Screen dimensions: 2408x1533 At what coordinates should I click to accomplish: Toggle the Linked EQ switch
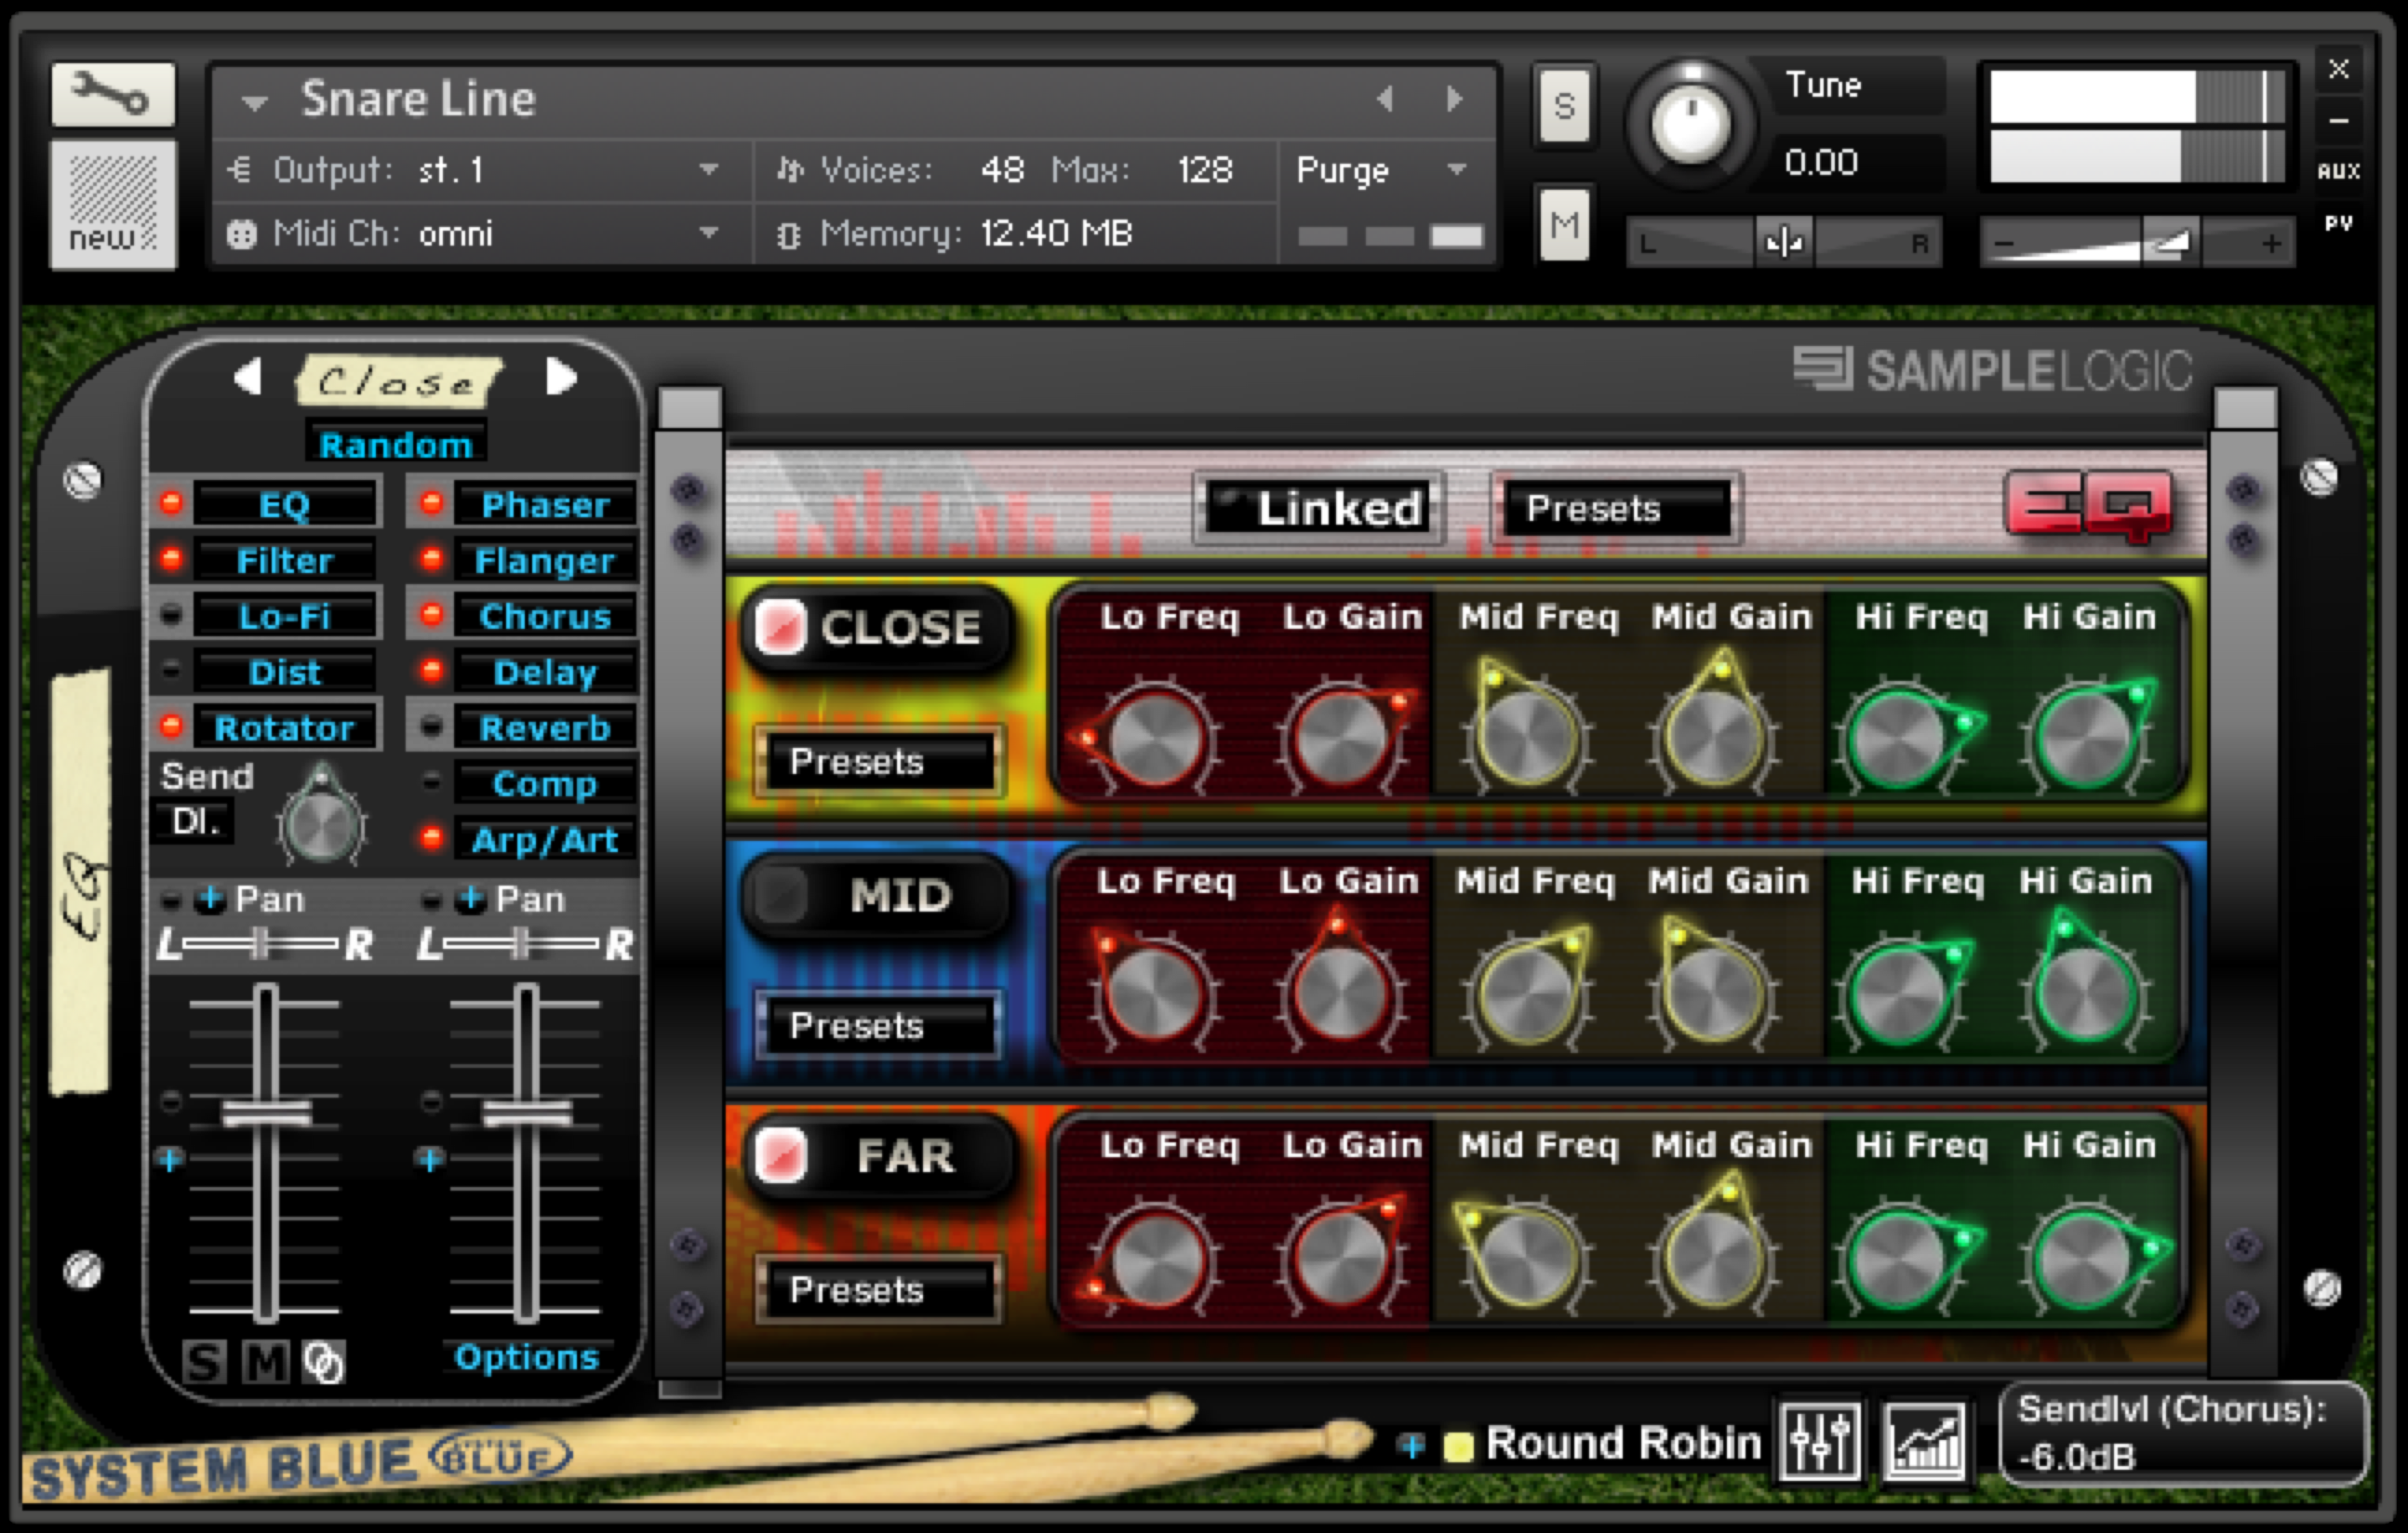(x=1320, y=508)
